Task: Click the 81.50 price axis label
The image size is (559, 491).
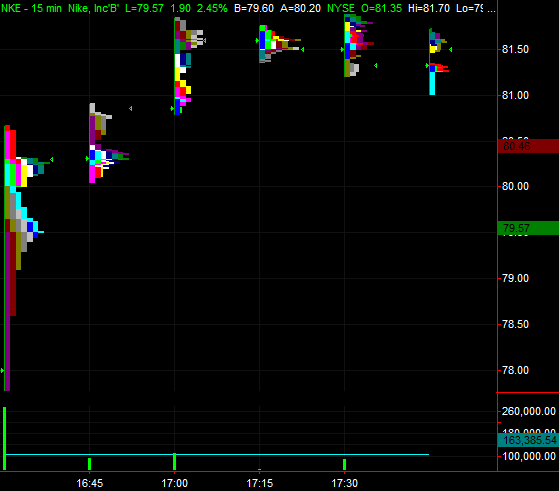Action: [515, 50]
